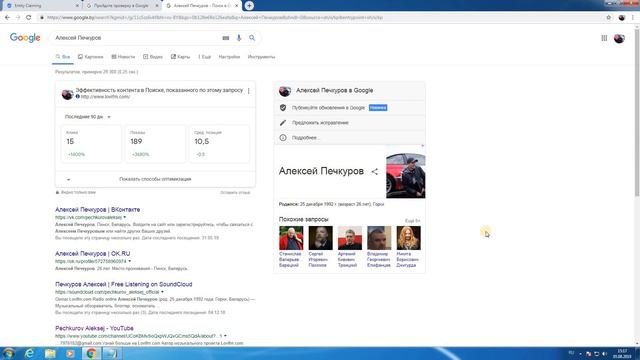
Task: Open Алексей Печкуров | ВКонтакте result
Action: tap(98, 209)
